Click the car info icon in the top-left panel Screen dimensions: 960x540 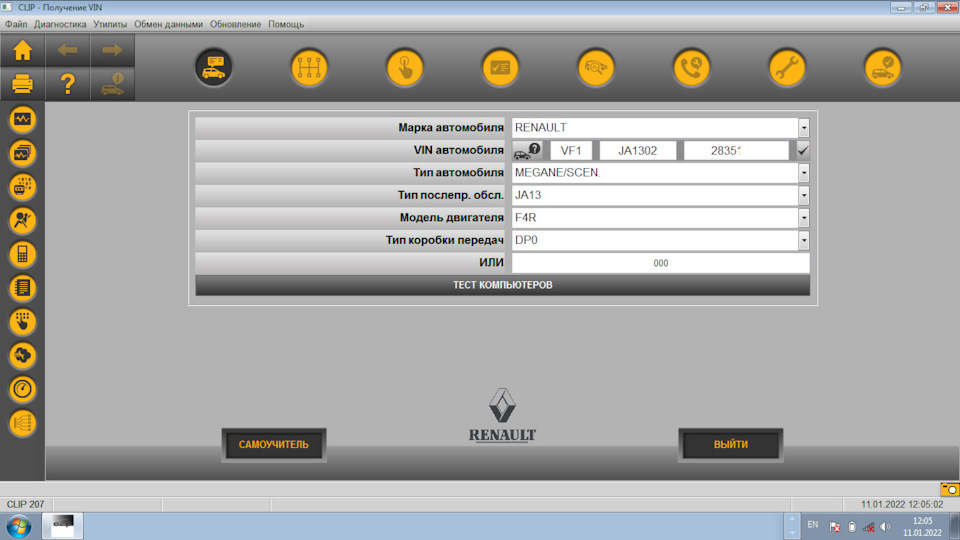[112, 83]
